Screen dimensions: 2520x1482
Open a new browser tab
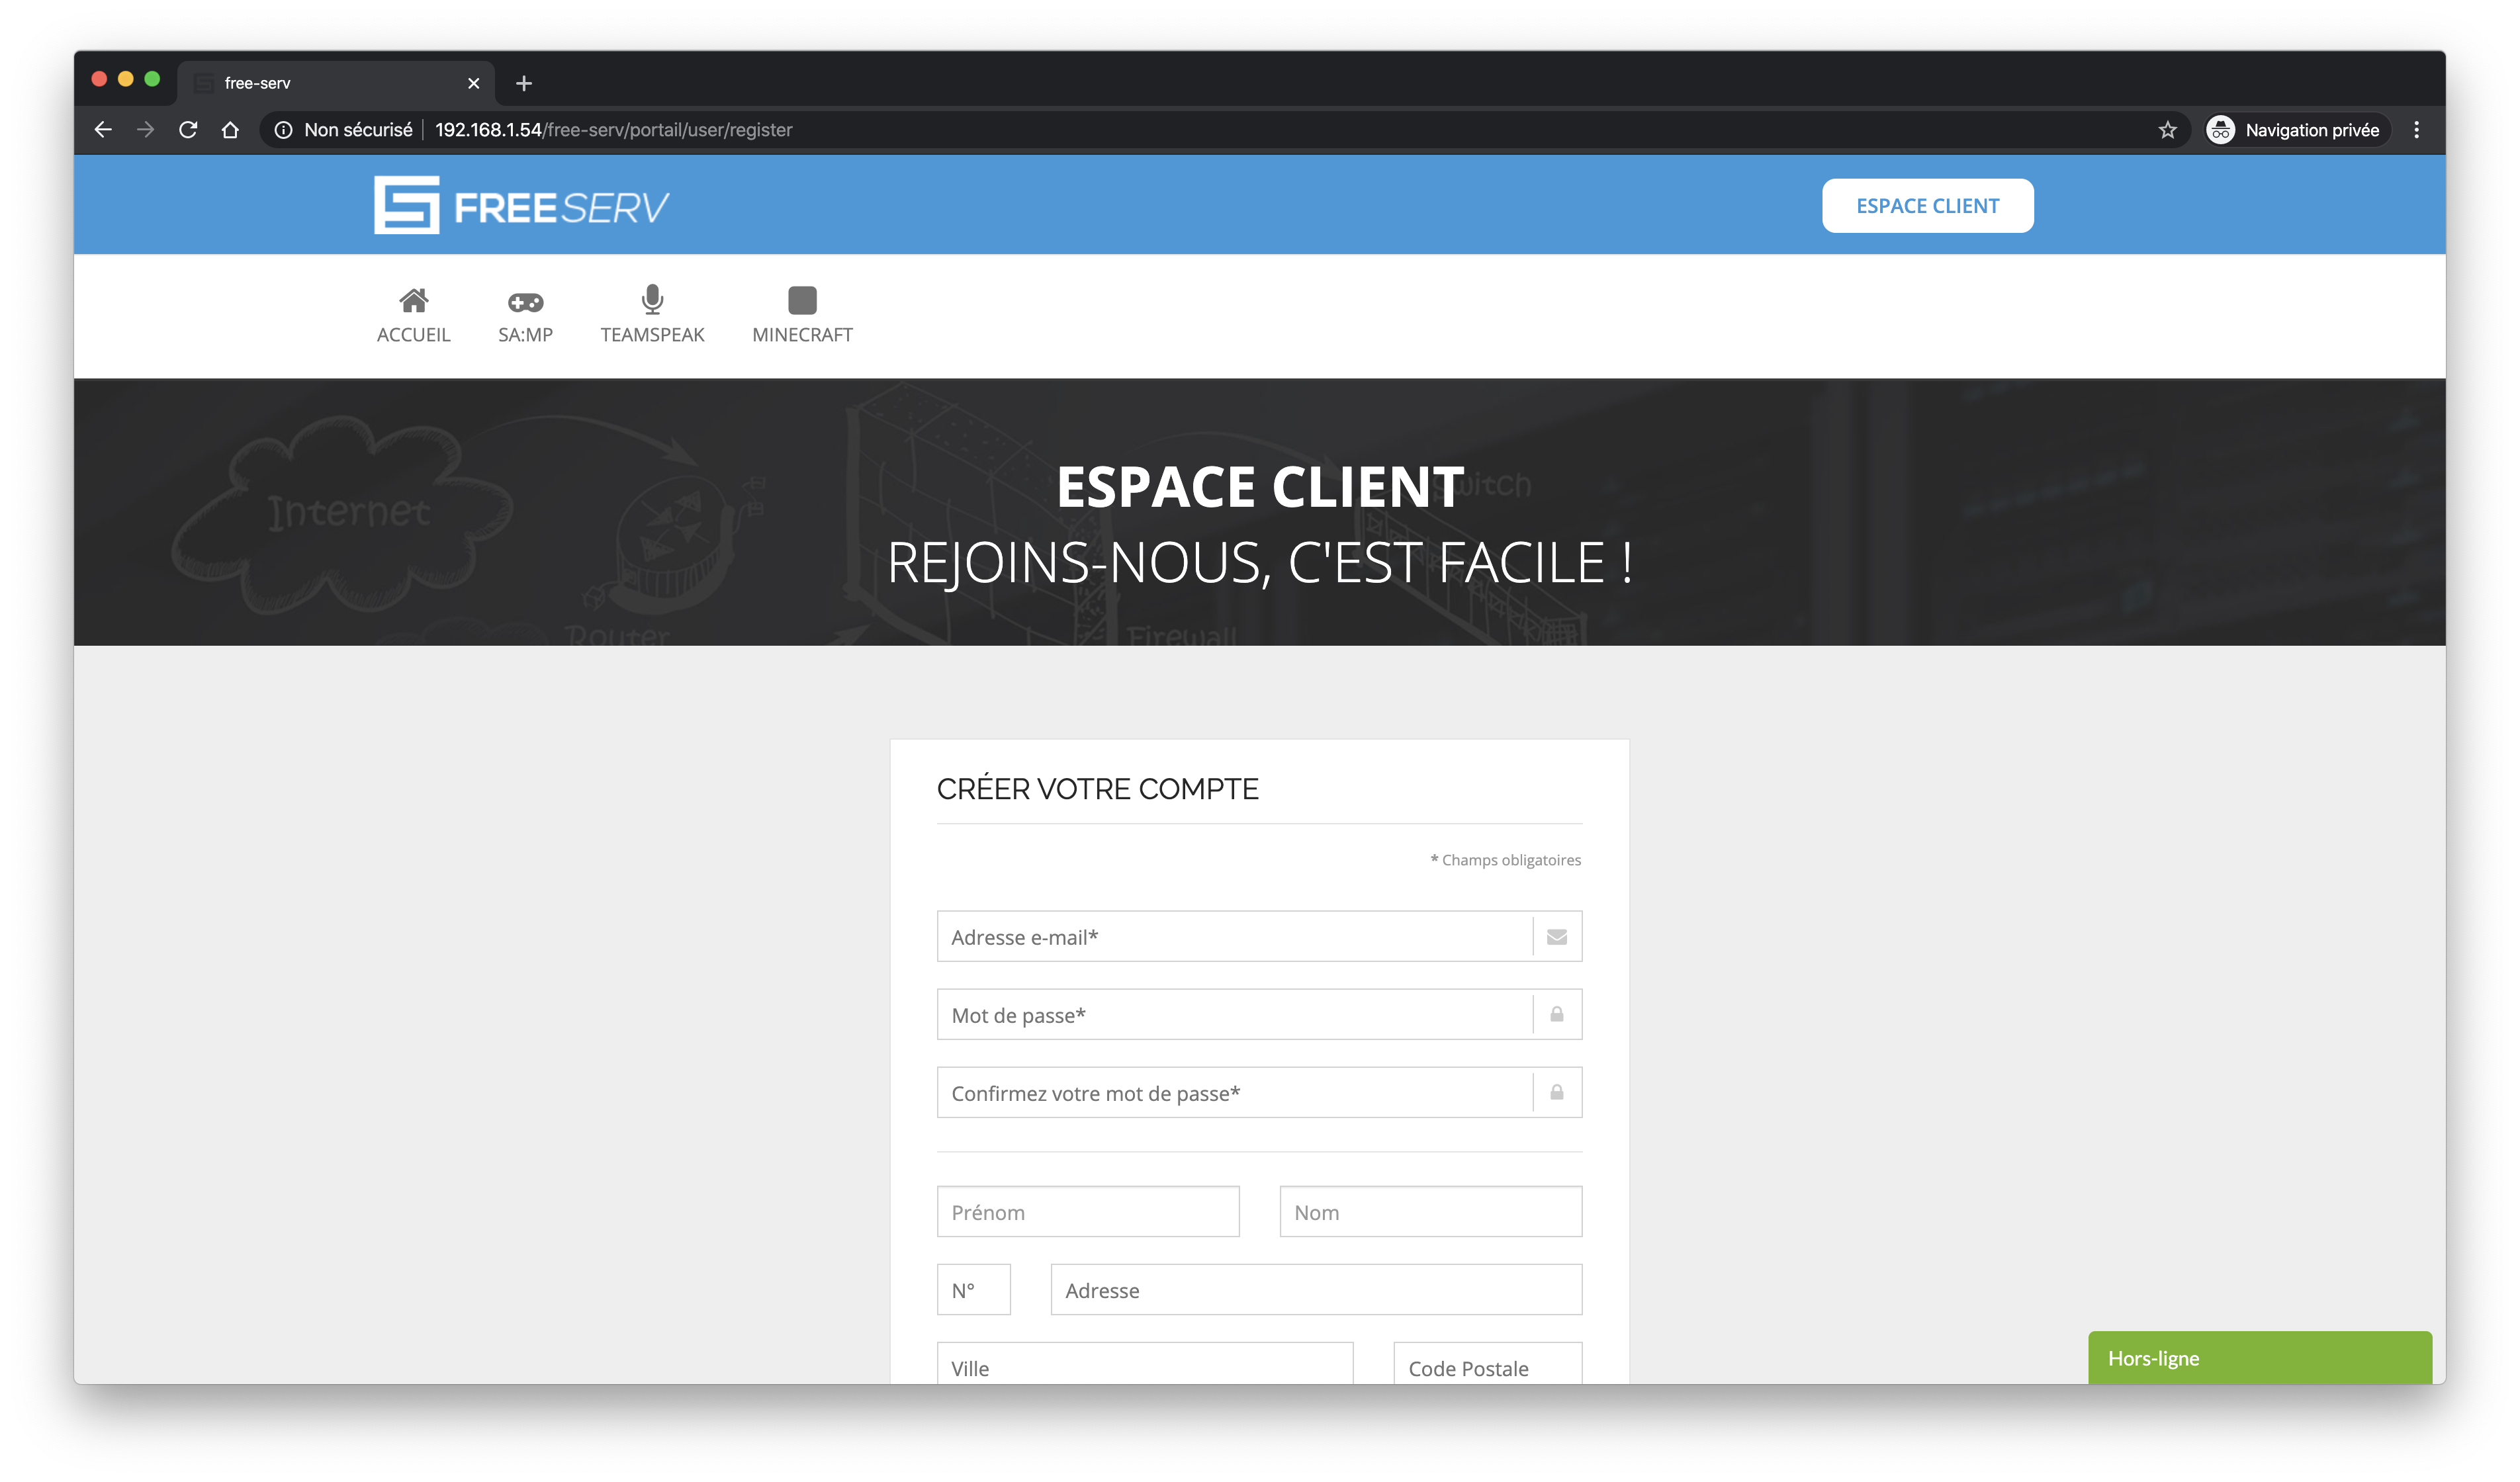[x=523, y=83]
